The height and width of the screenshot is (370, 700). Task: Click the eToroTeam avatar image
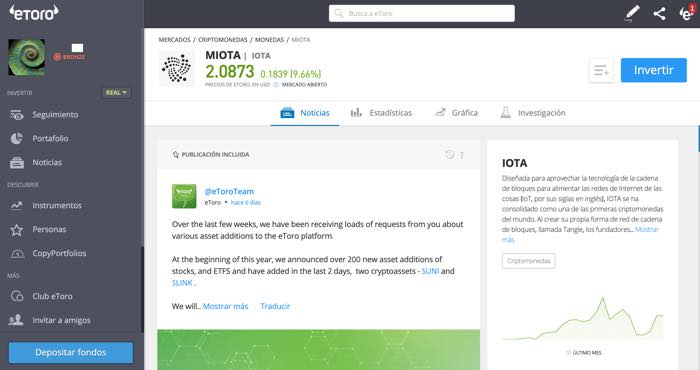click(184, 196)
